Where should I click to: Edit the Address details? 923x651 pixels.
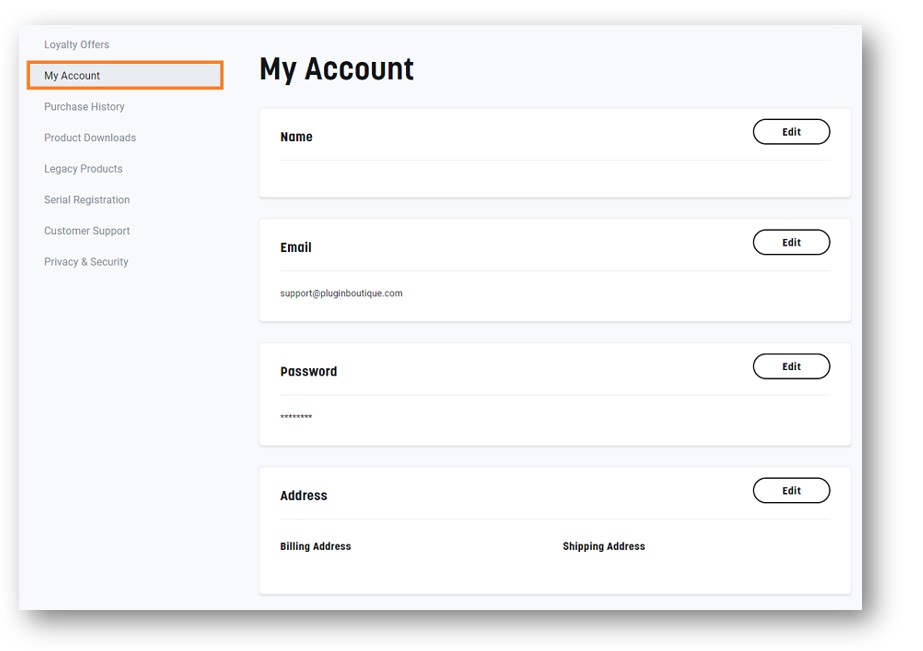791,491
